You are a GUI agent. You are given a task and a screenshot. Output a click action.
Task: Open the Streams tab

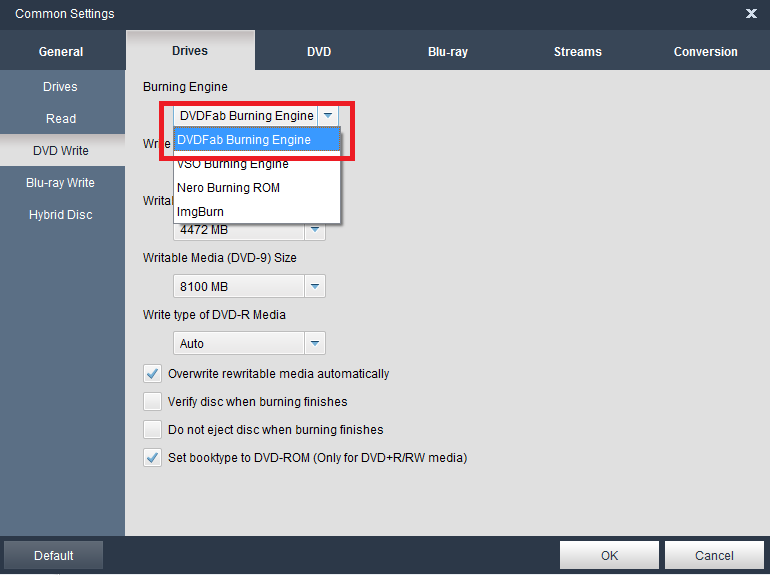coord(578,51)
